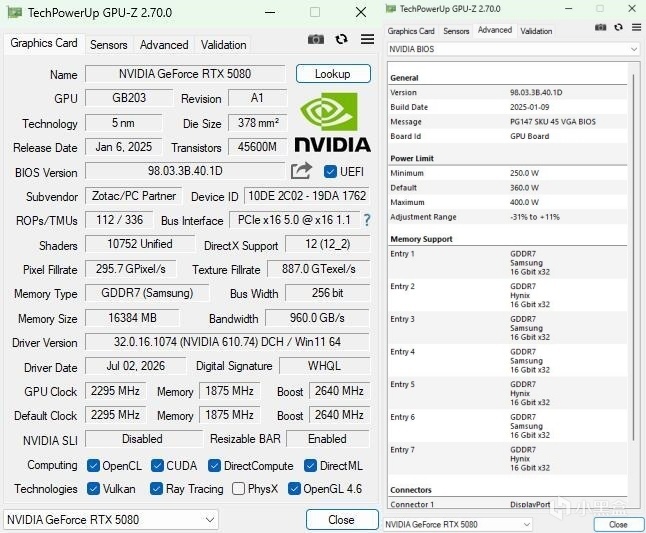Toggle the OpenGL 4.6 checkbox
This screenshot has height=533, width=646.
294,489
